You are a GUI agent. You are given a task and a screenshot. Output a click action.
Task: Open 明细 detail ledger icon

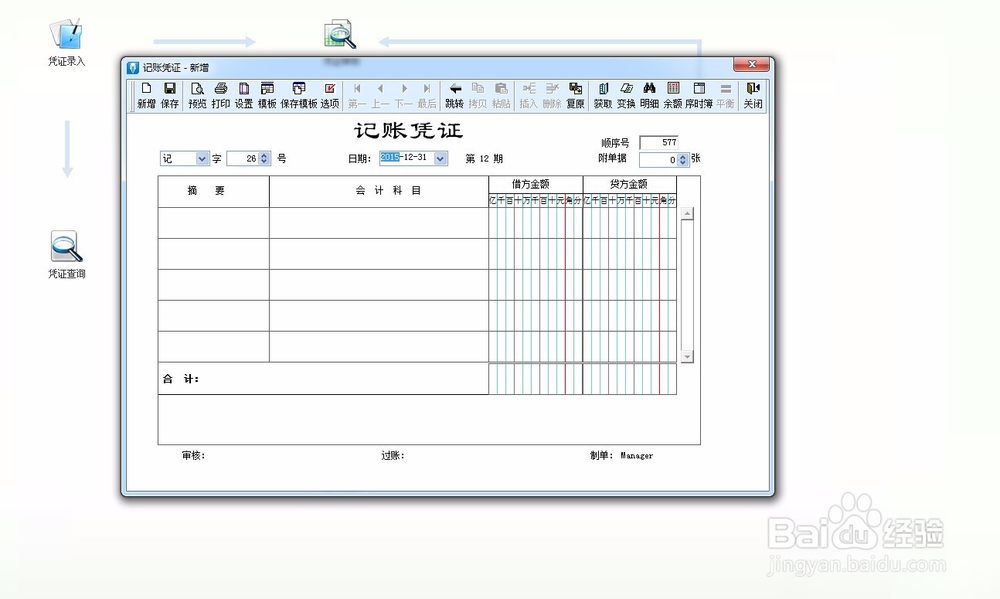pos(649,95)
